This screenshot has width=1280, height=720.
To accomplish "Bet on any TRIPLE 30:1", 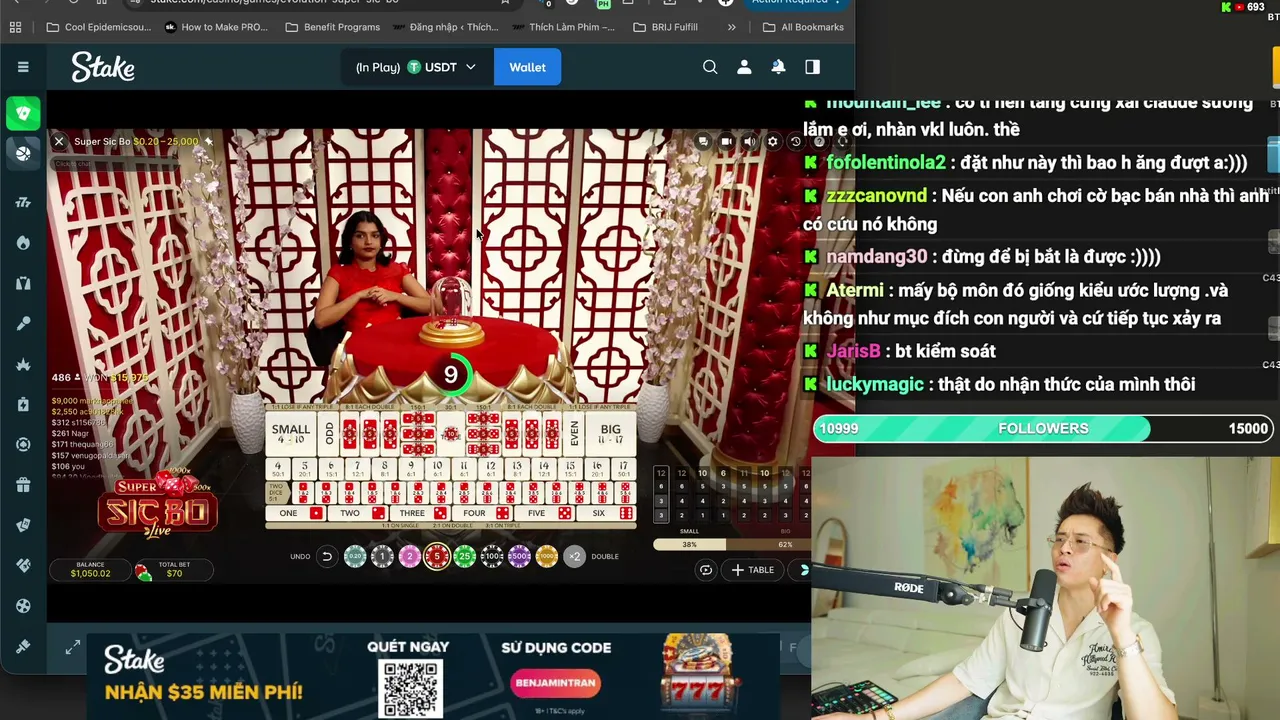I will (x=450, y=434).
